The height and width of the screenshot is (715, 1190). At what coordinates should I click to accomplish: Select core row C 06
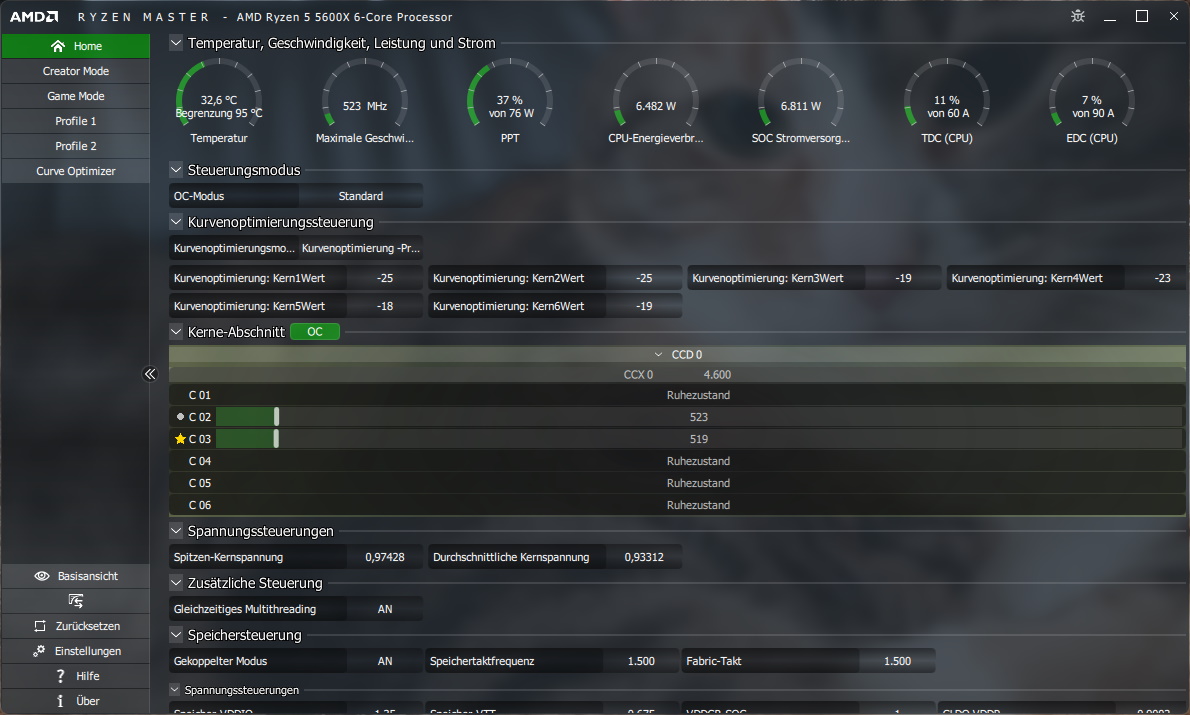pyautogui.click(x=677, y=506)
